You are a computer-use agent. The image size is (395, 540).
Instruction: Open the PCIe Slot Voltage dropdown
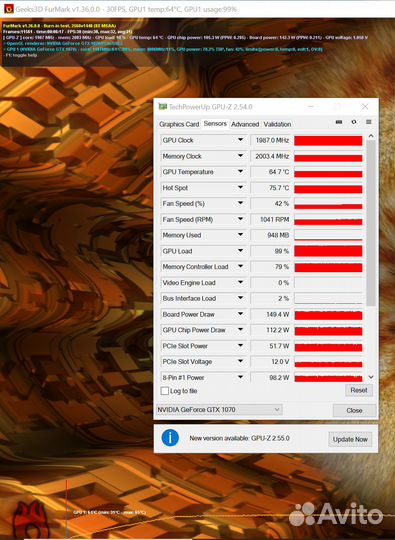[x=240, y=362]
